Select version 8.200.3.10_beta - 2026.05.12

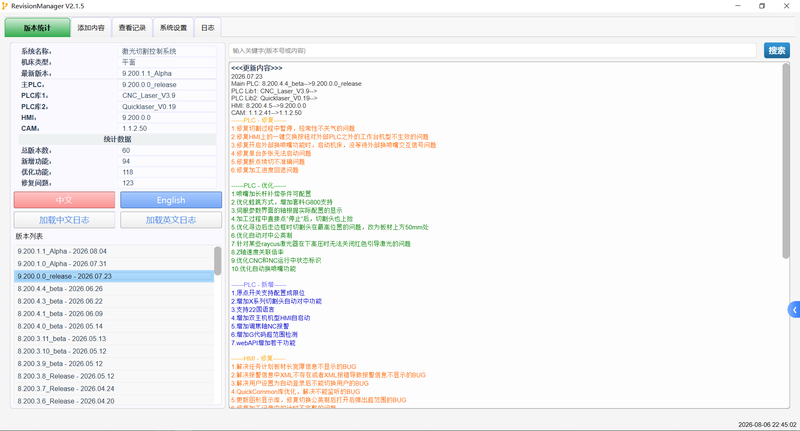tap(114, 351)
